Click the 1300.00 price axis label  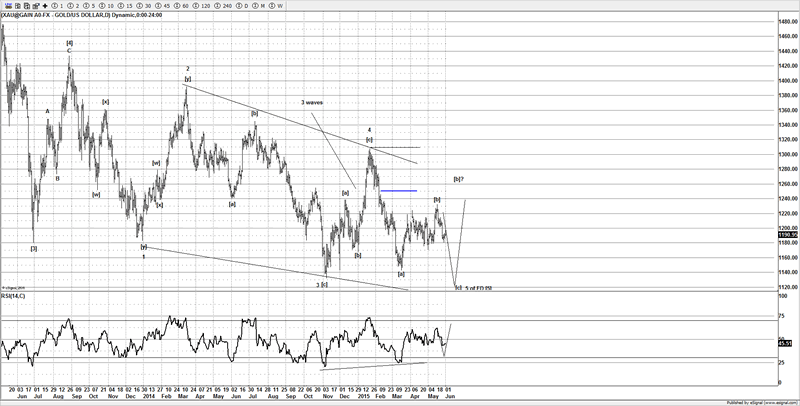tap(788, 154)
